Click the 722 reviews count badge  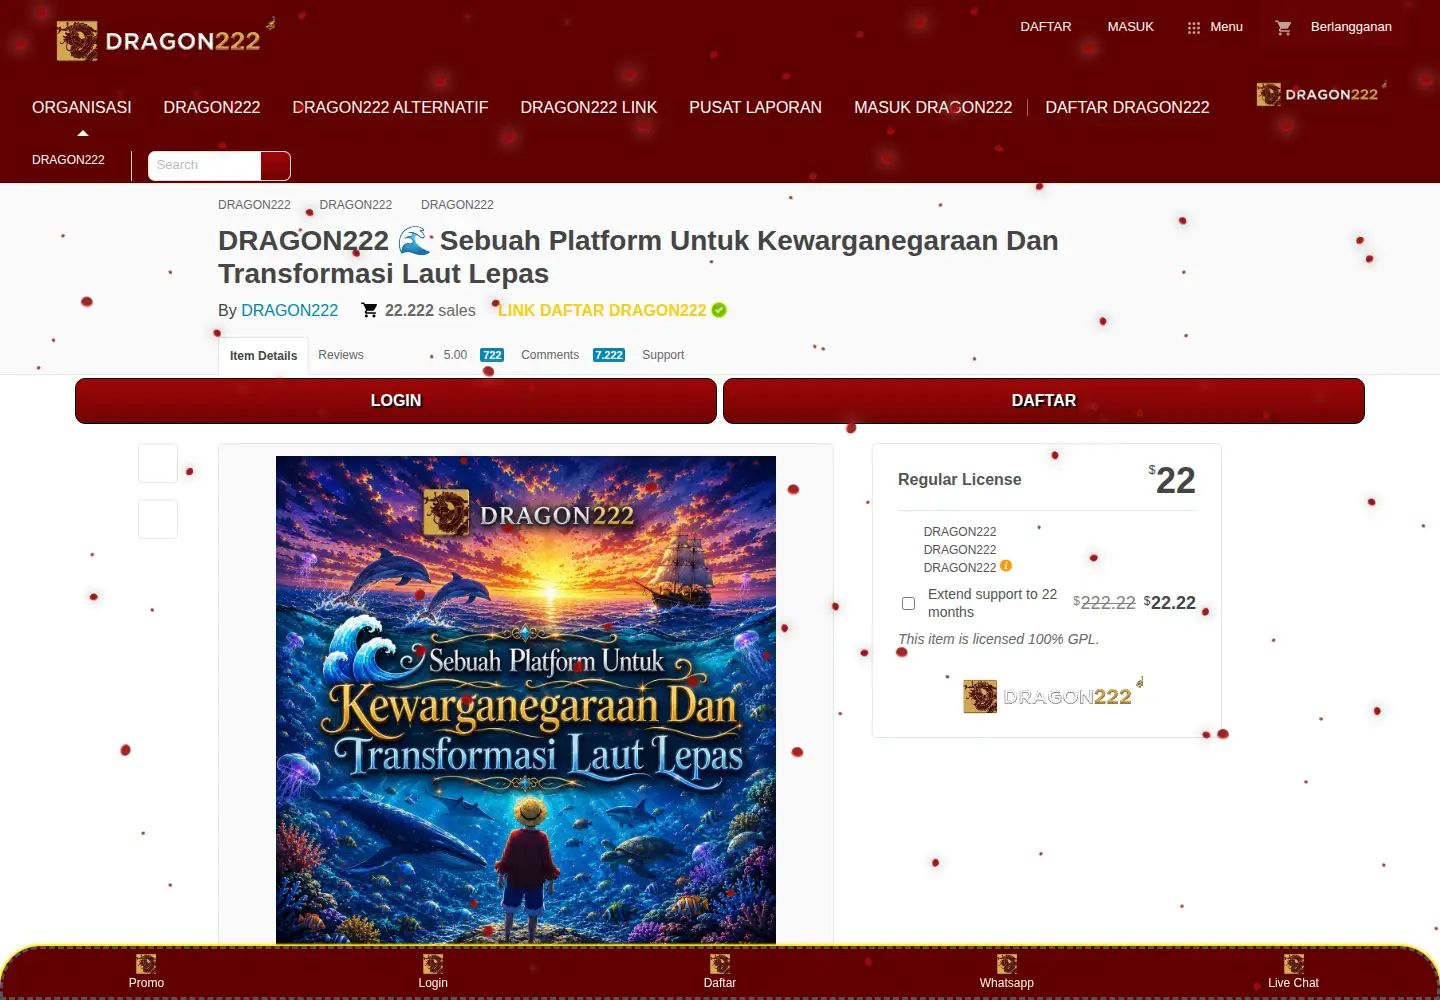coord(492,355)
